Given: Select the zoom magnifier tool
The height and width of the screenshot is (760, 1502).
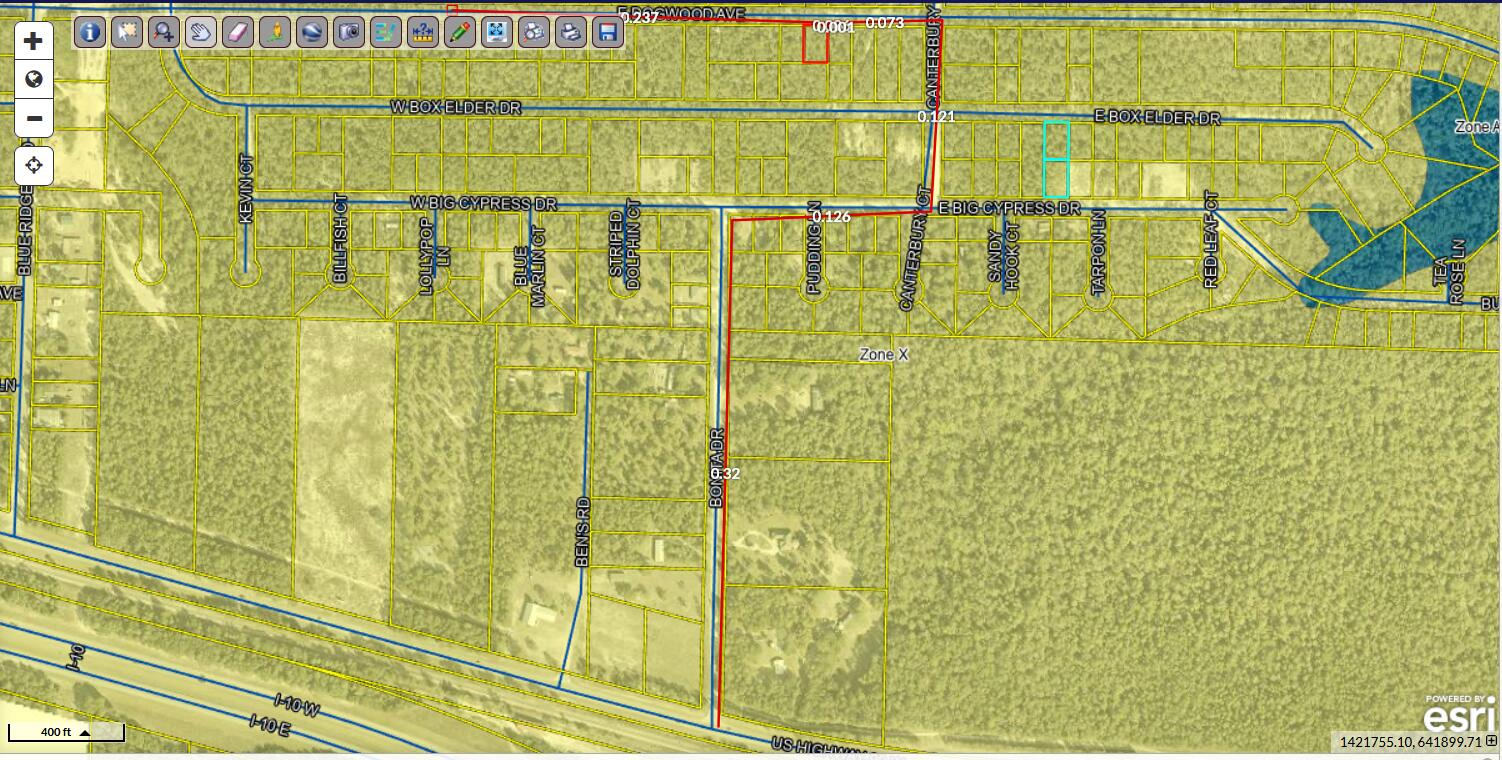Looking at the screenshot, I should coord(162,33).
